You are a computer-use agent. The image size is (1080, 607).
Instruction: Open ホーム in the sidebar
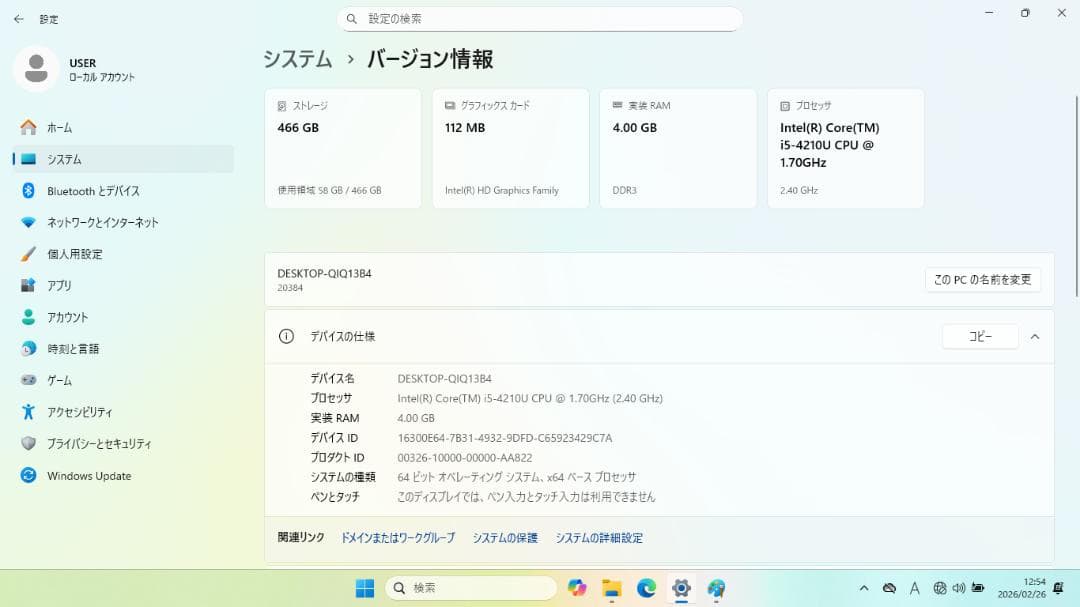[x=123, y=127]
